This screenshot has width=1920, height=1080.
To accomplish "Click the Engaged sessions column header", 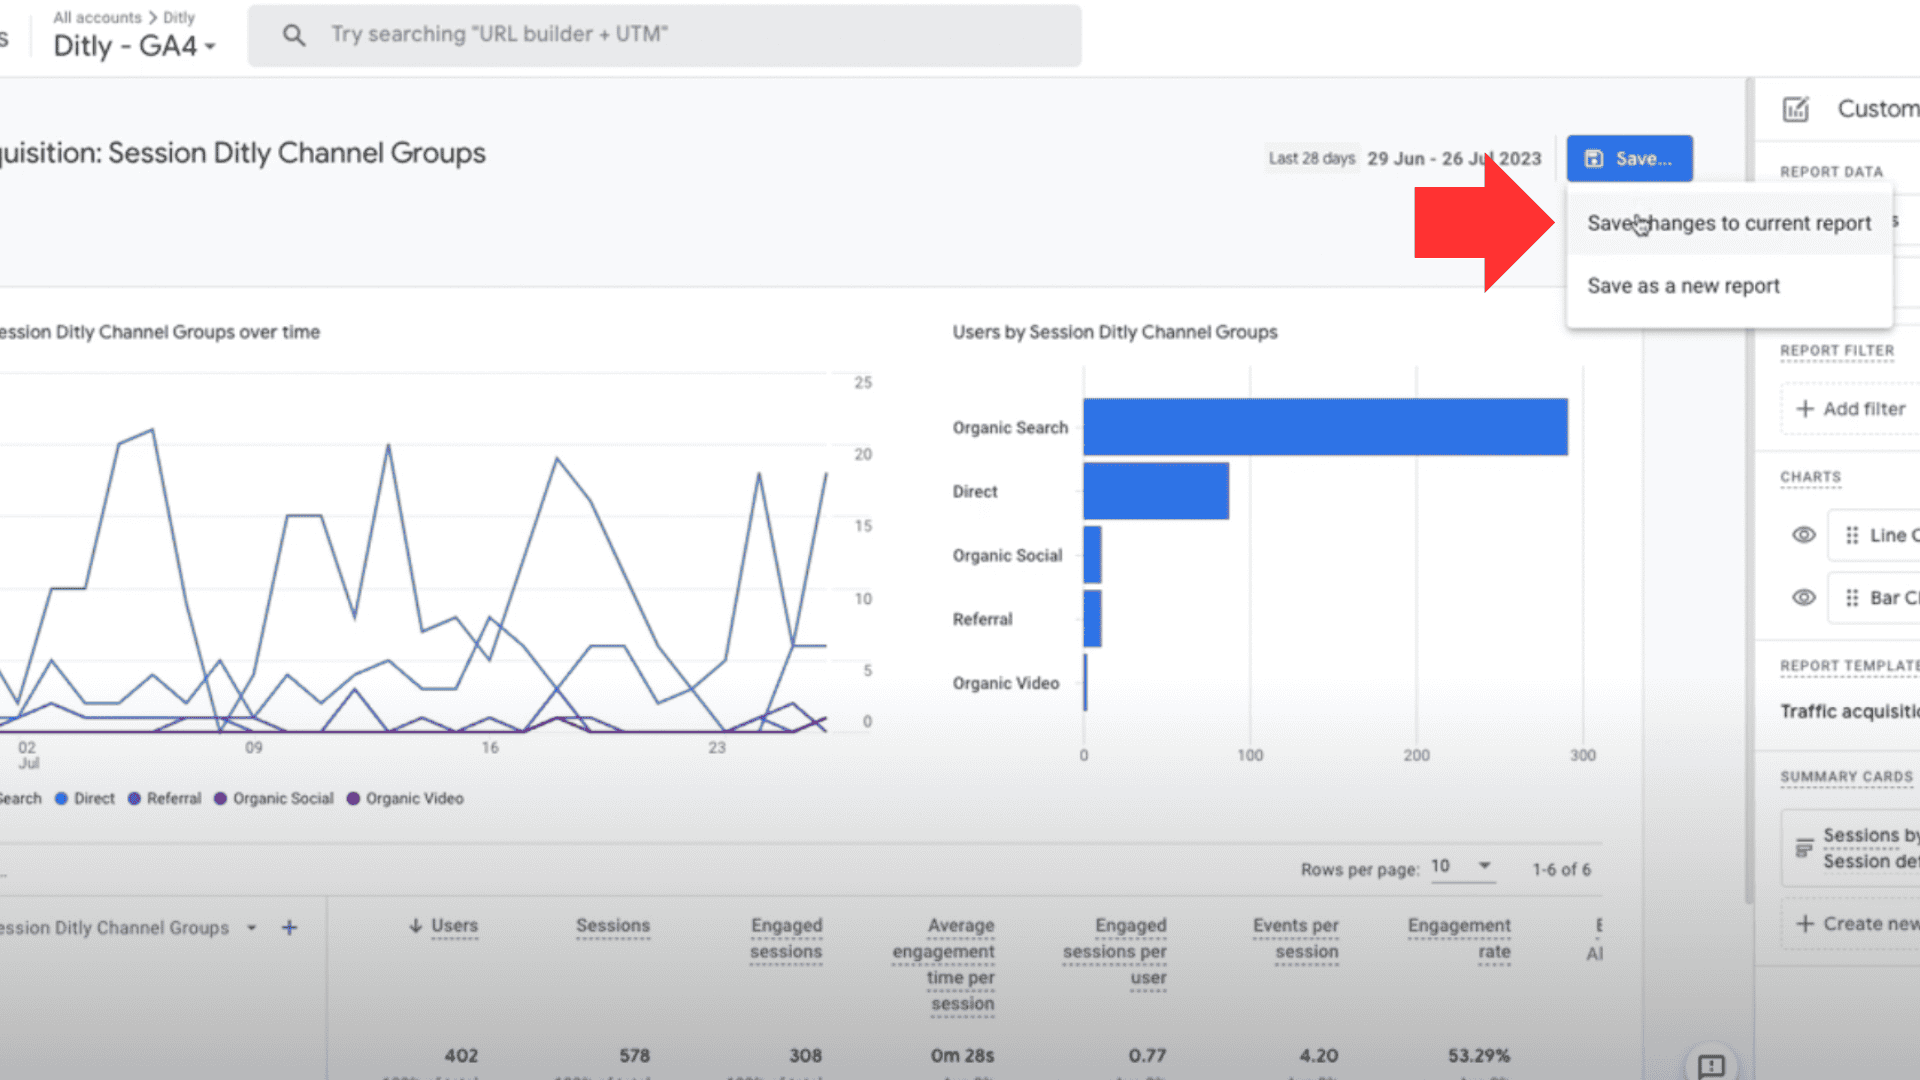I will click(x=786, y=939).
